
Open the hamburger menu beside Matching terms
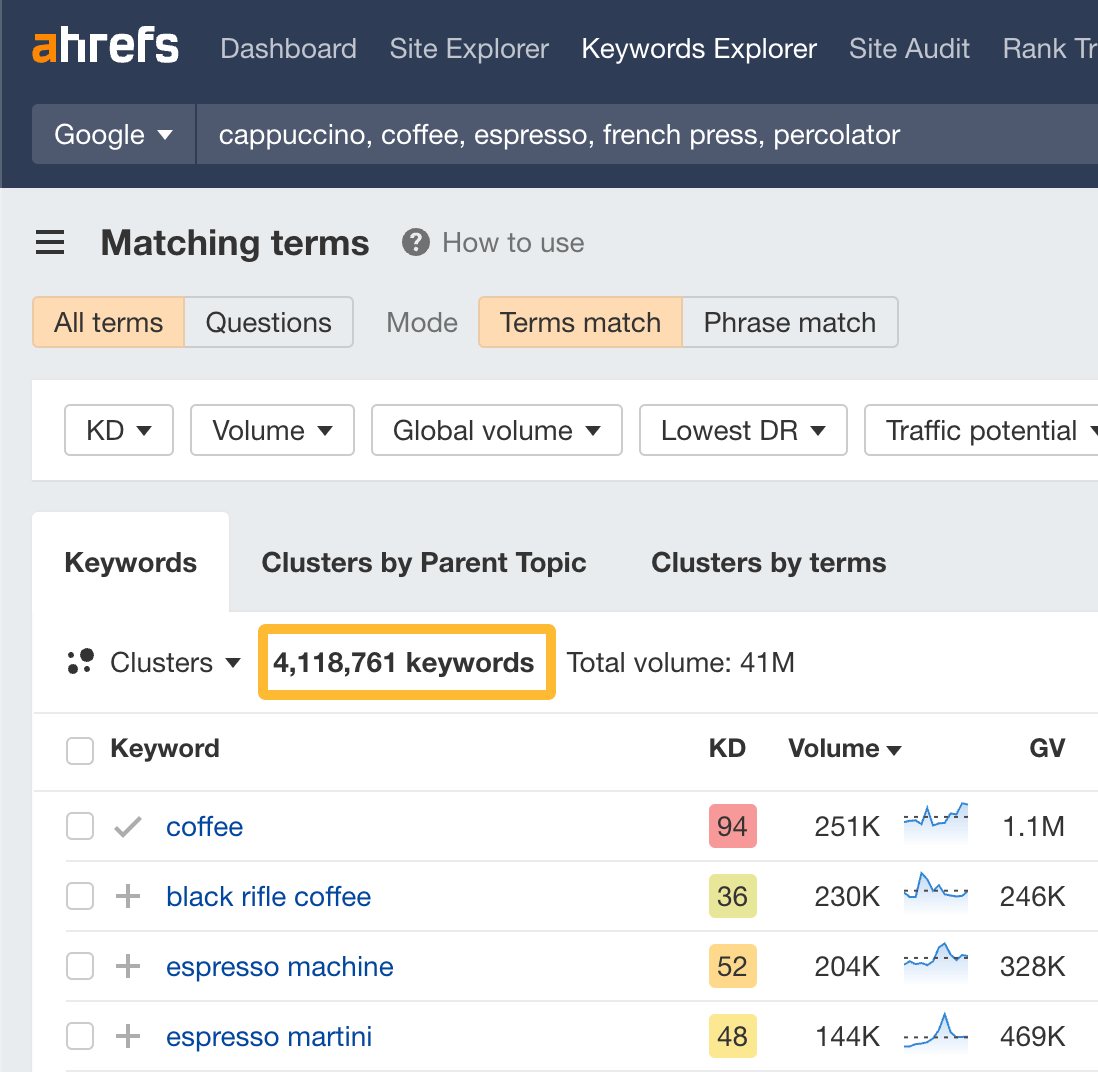click(x=50, y=242)
